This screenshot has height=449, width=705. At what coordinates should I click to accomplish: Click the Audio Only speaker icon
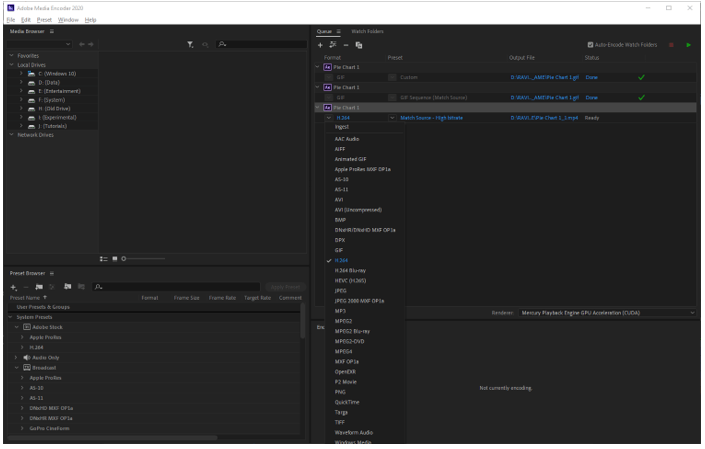click(27, 358)
